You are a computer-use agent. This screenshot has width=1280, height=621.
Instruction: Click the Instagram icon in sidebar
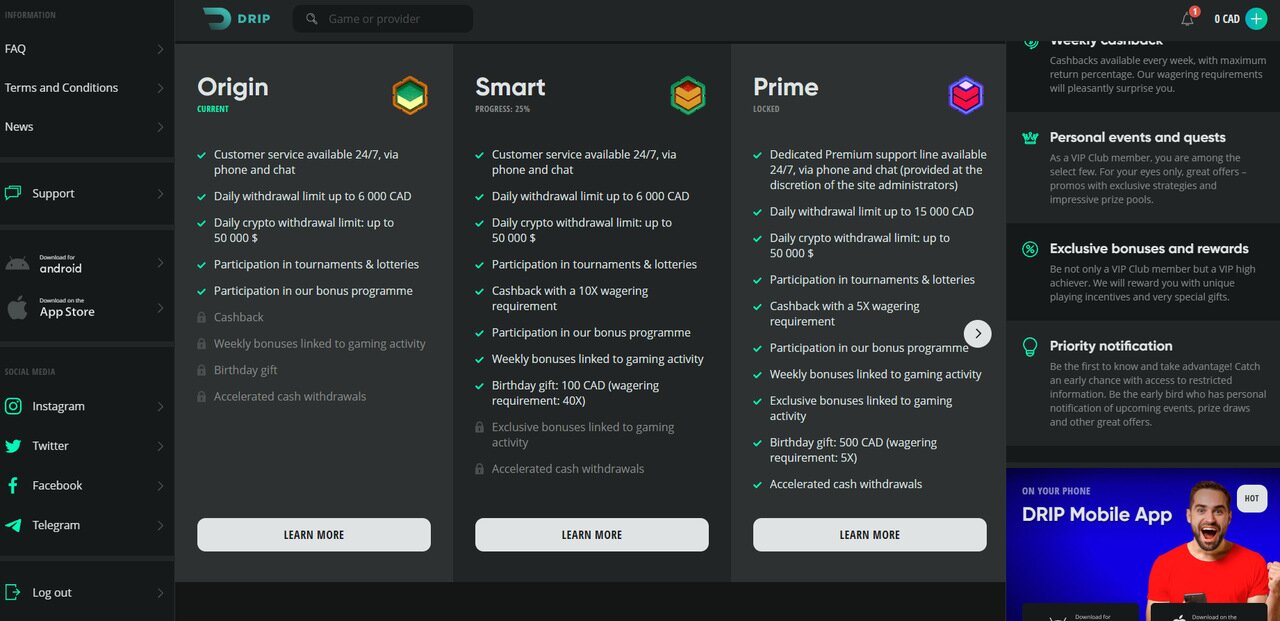(x=14, y=406)
